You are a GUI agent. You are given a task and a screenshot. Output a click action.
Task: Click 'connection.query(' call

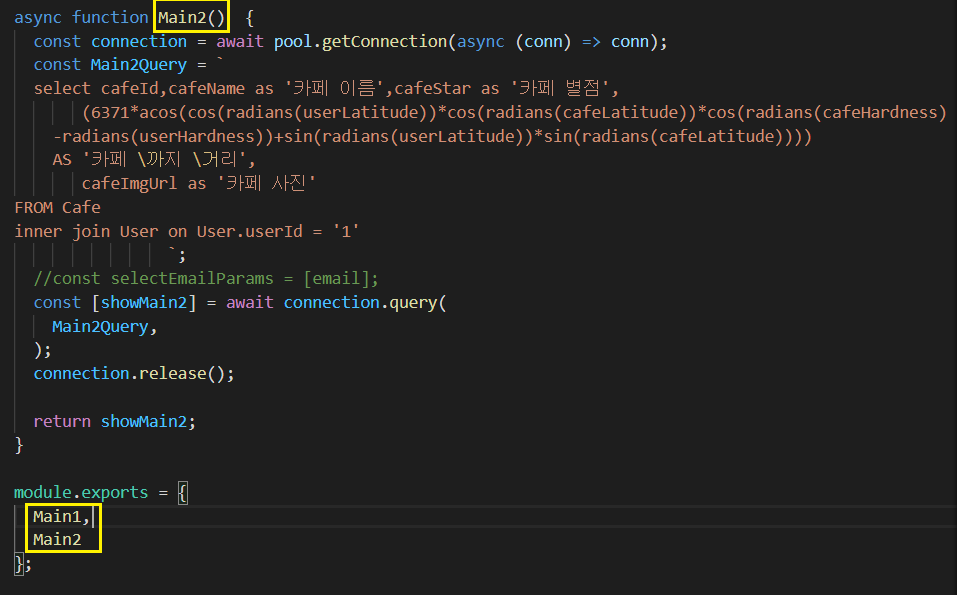(365, 303)
